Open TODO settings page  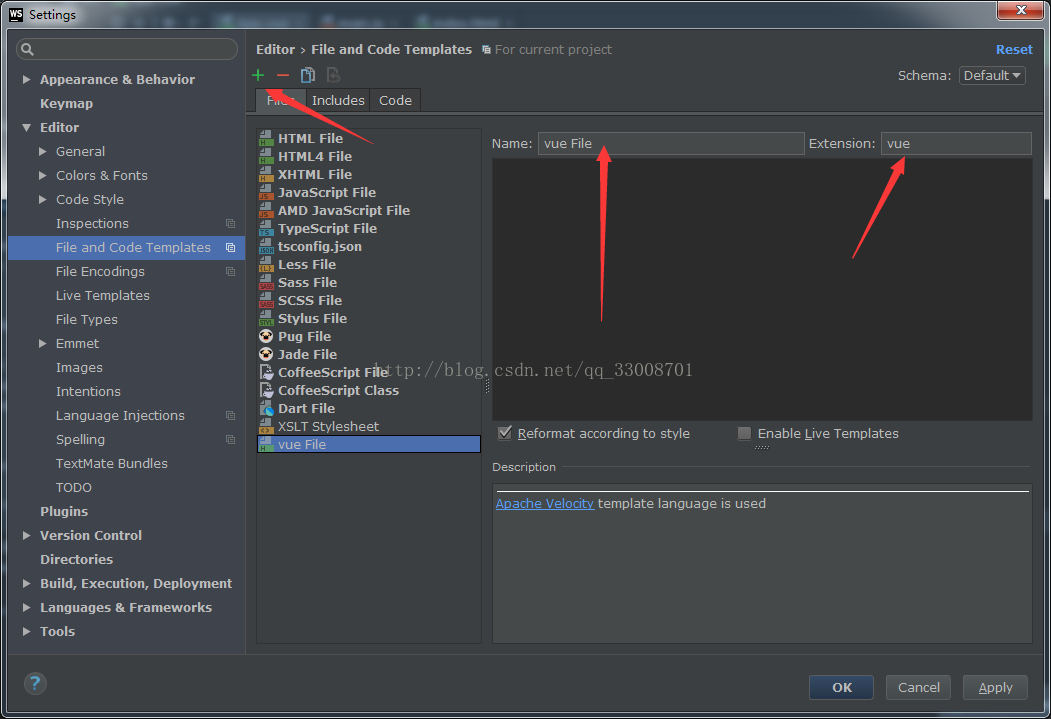74,488
